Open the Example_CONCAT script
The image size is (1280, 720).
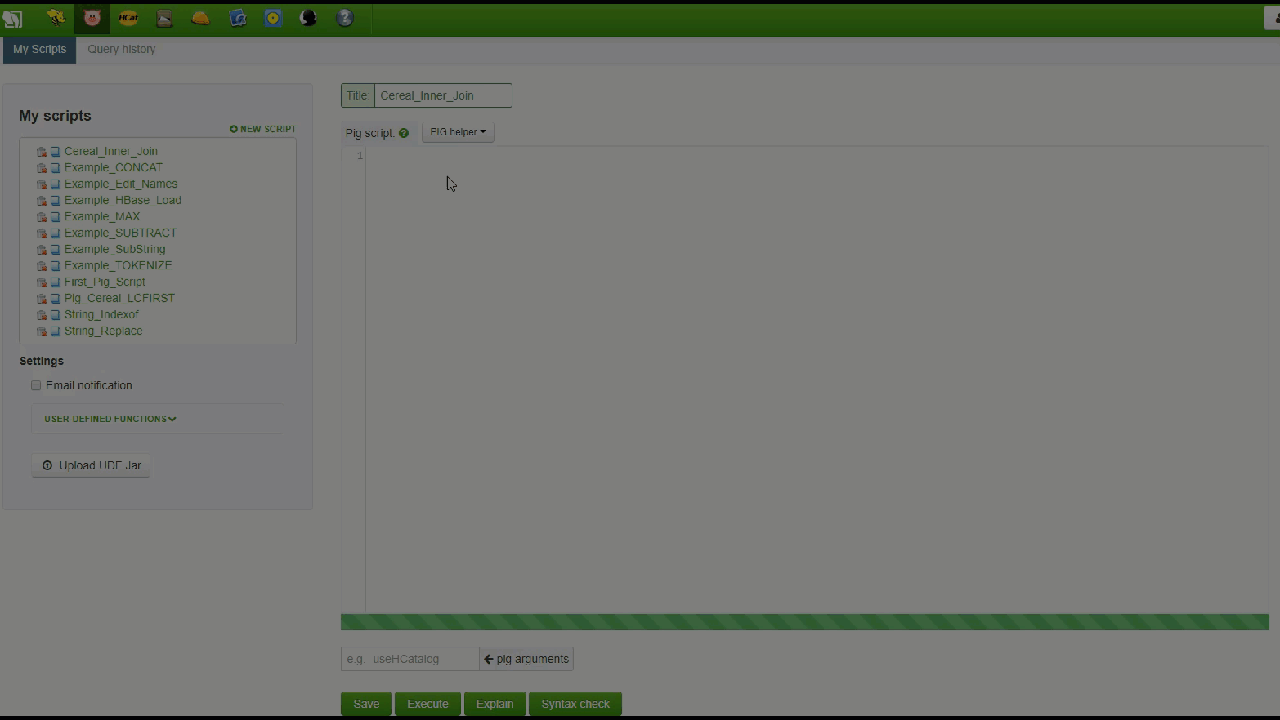coord(113,168)
